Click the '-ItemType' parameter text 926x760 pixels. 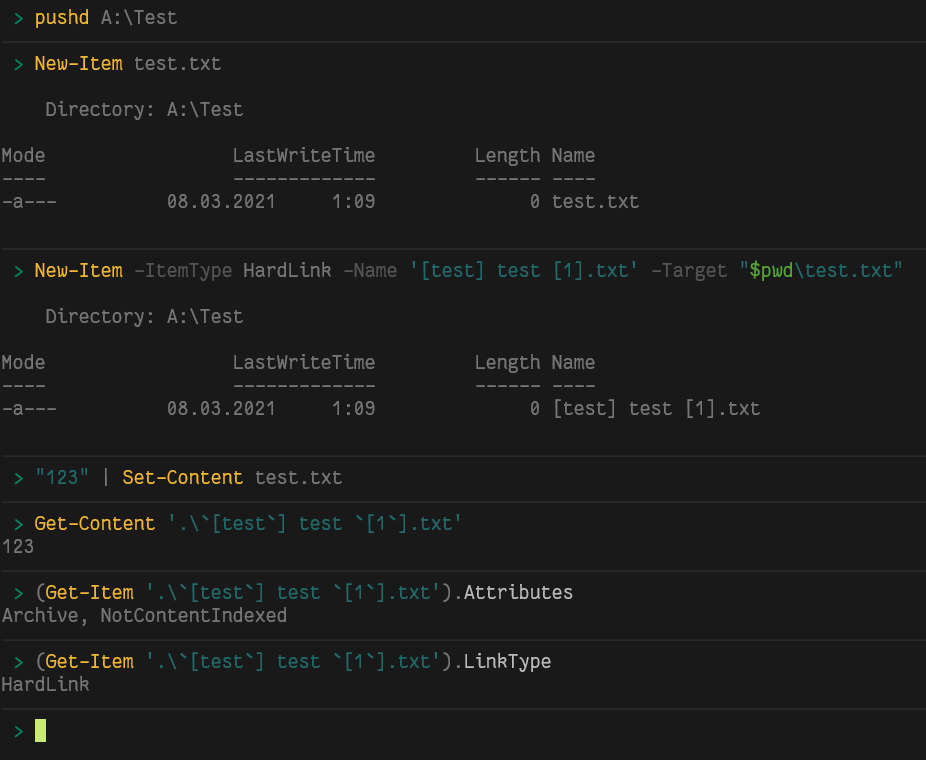(183, 270)
